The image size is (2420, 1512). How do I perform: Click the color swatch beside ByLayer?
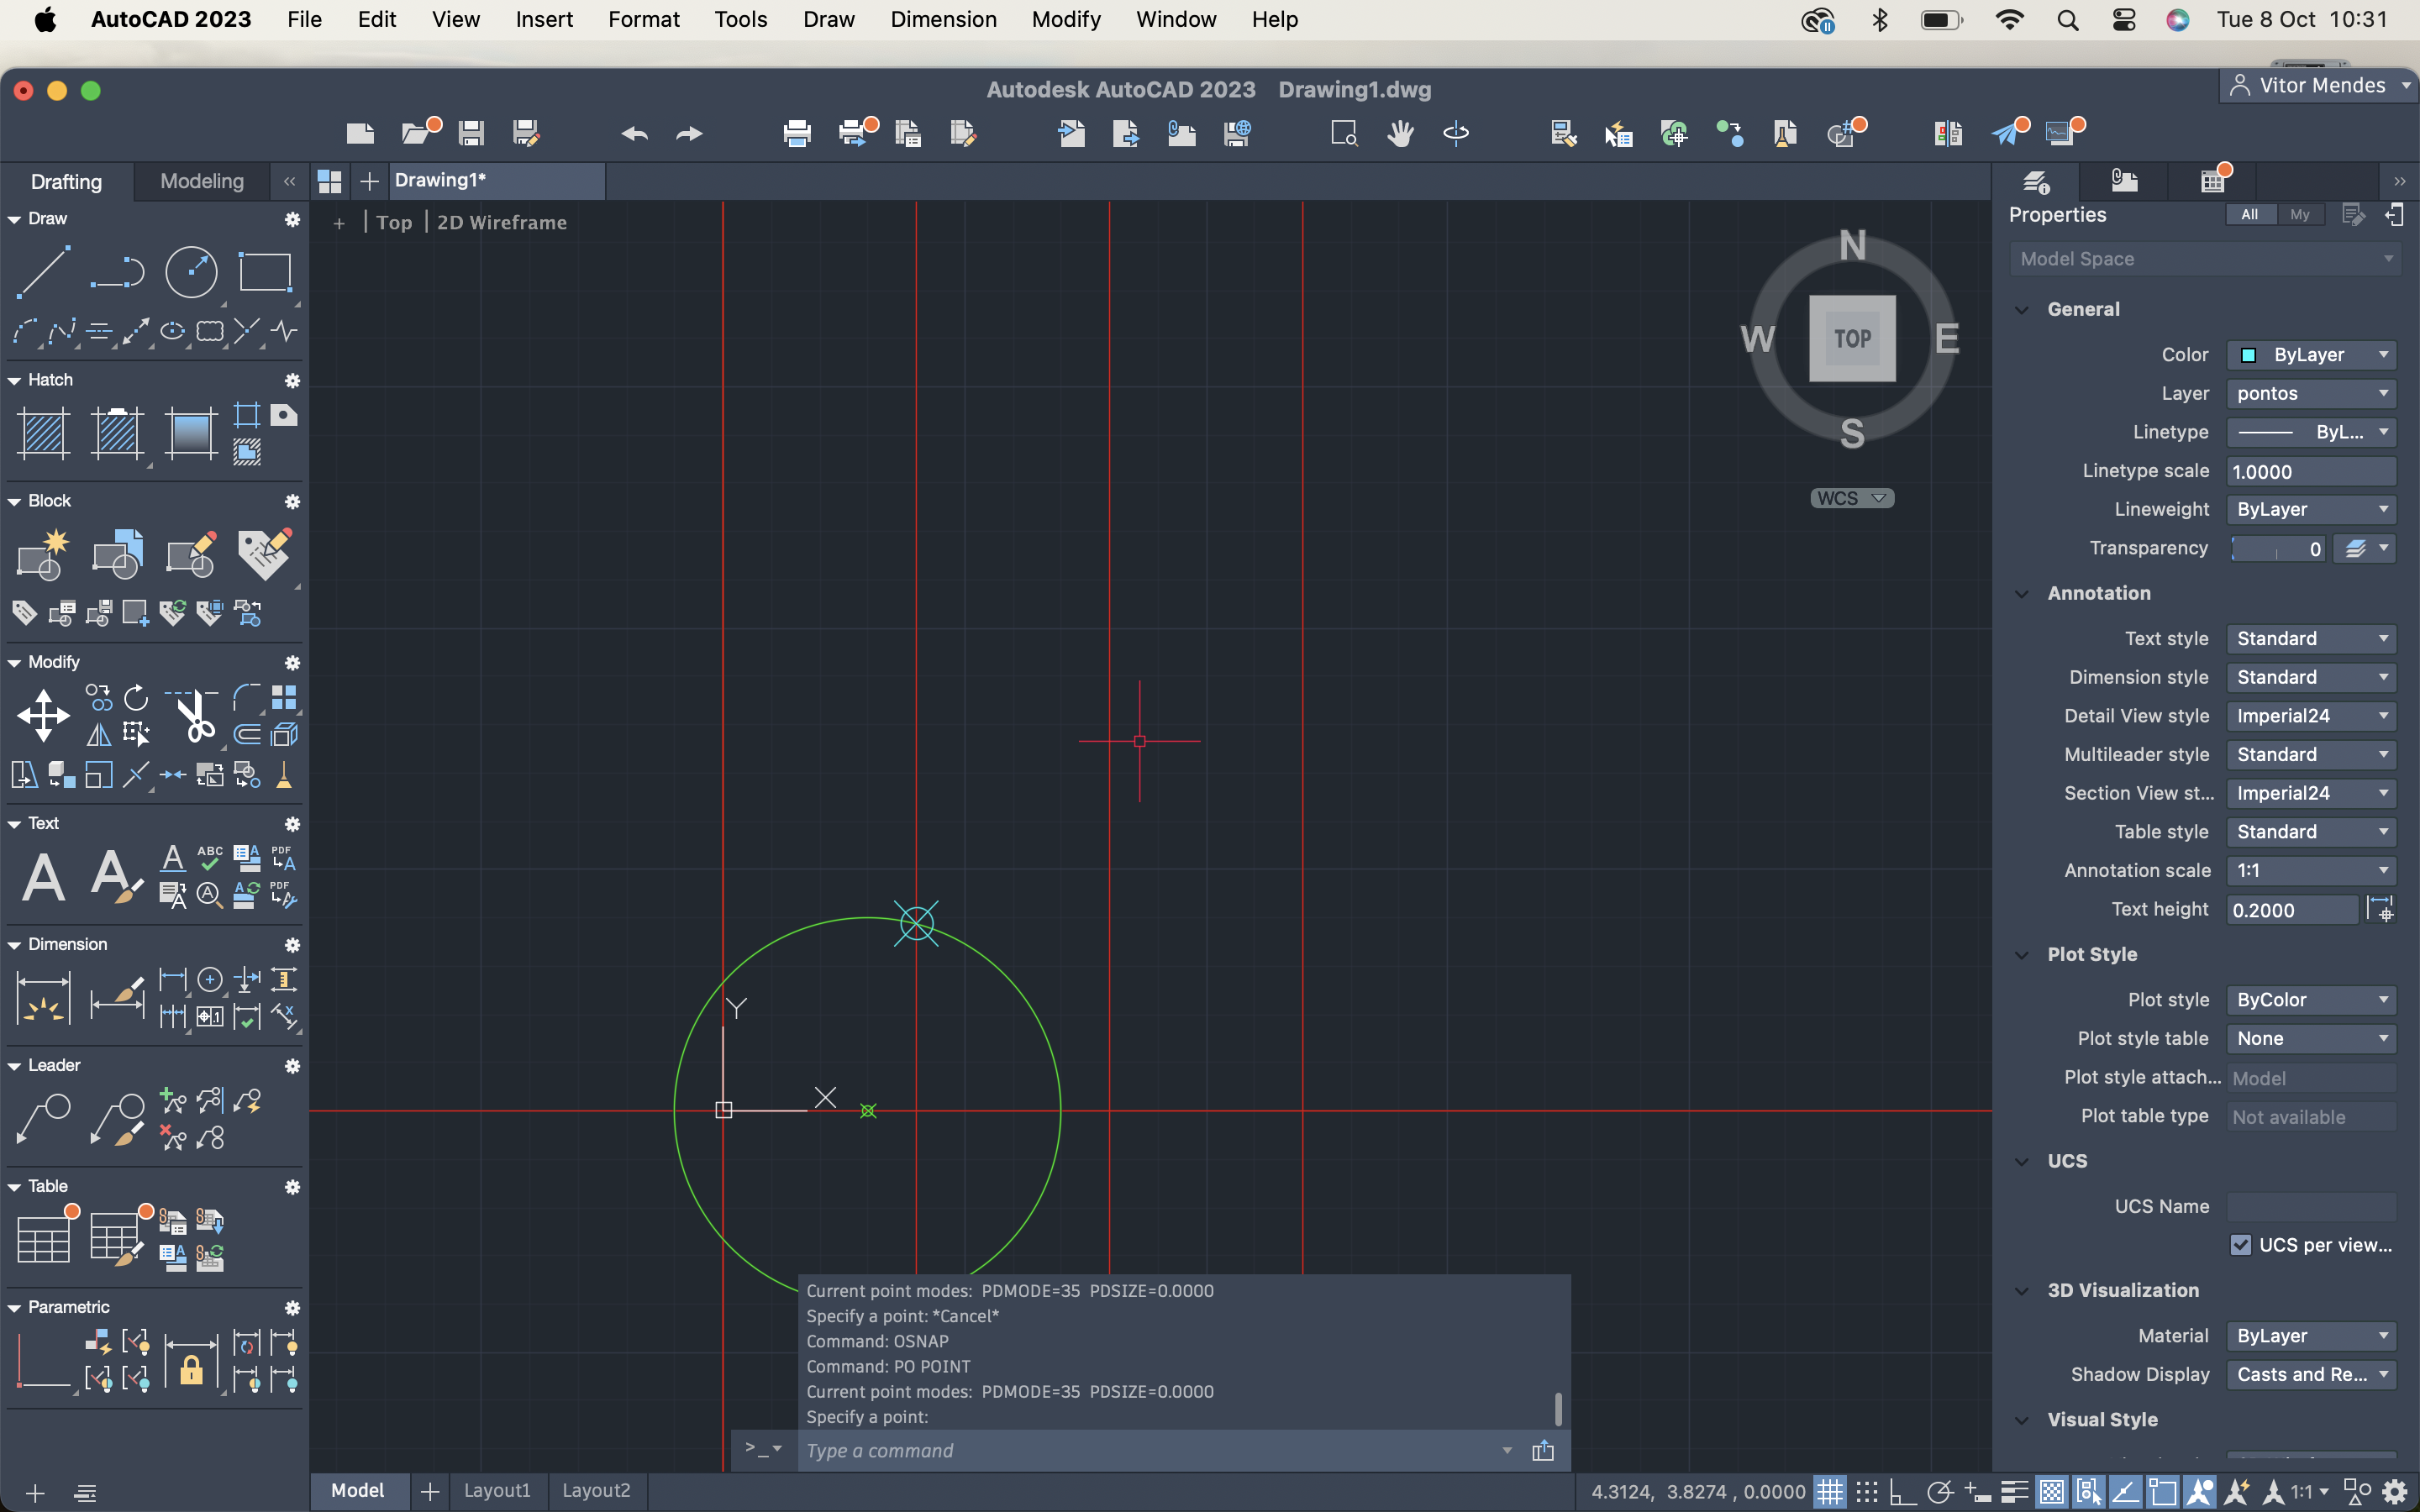(2248, 355)
